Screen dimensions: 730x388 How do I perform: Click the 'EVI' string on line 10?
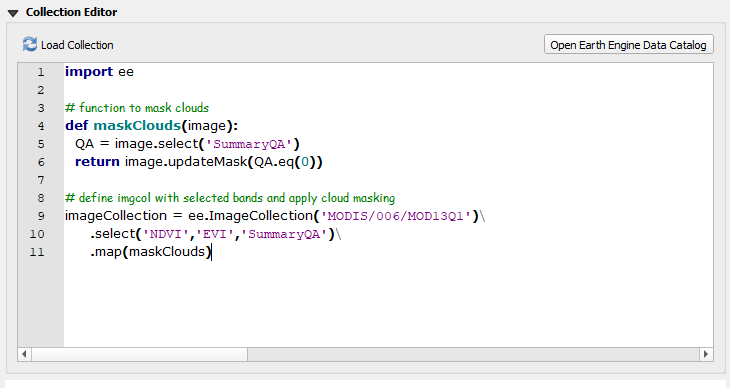[x=215, y=234]
